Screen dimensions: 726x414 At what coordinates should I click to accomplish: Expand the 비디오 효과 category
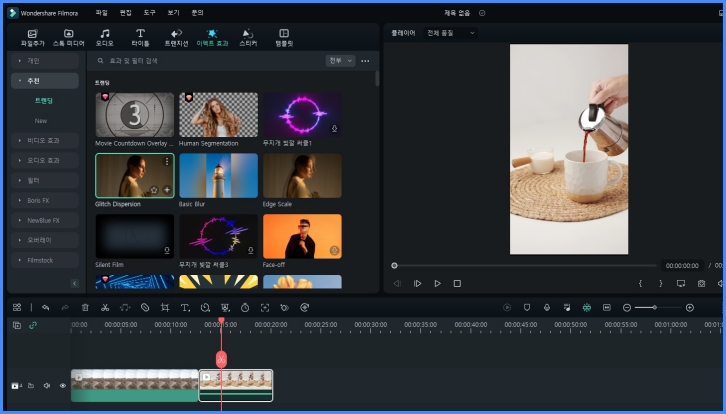tap(45, 140)
